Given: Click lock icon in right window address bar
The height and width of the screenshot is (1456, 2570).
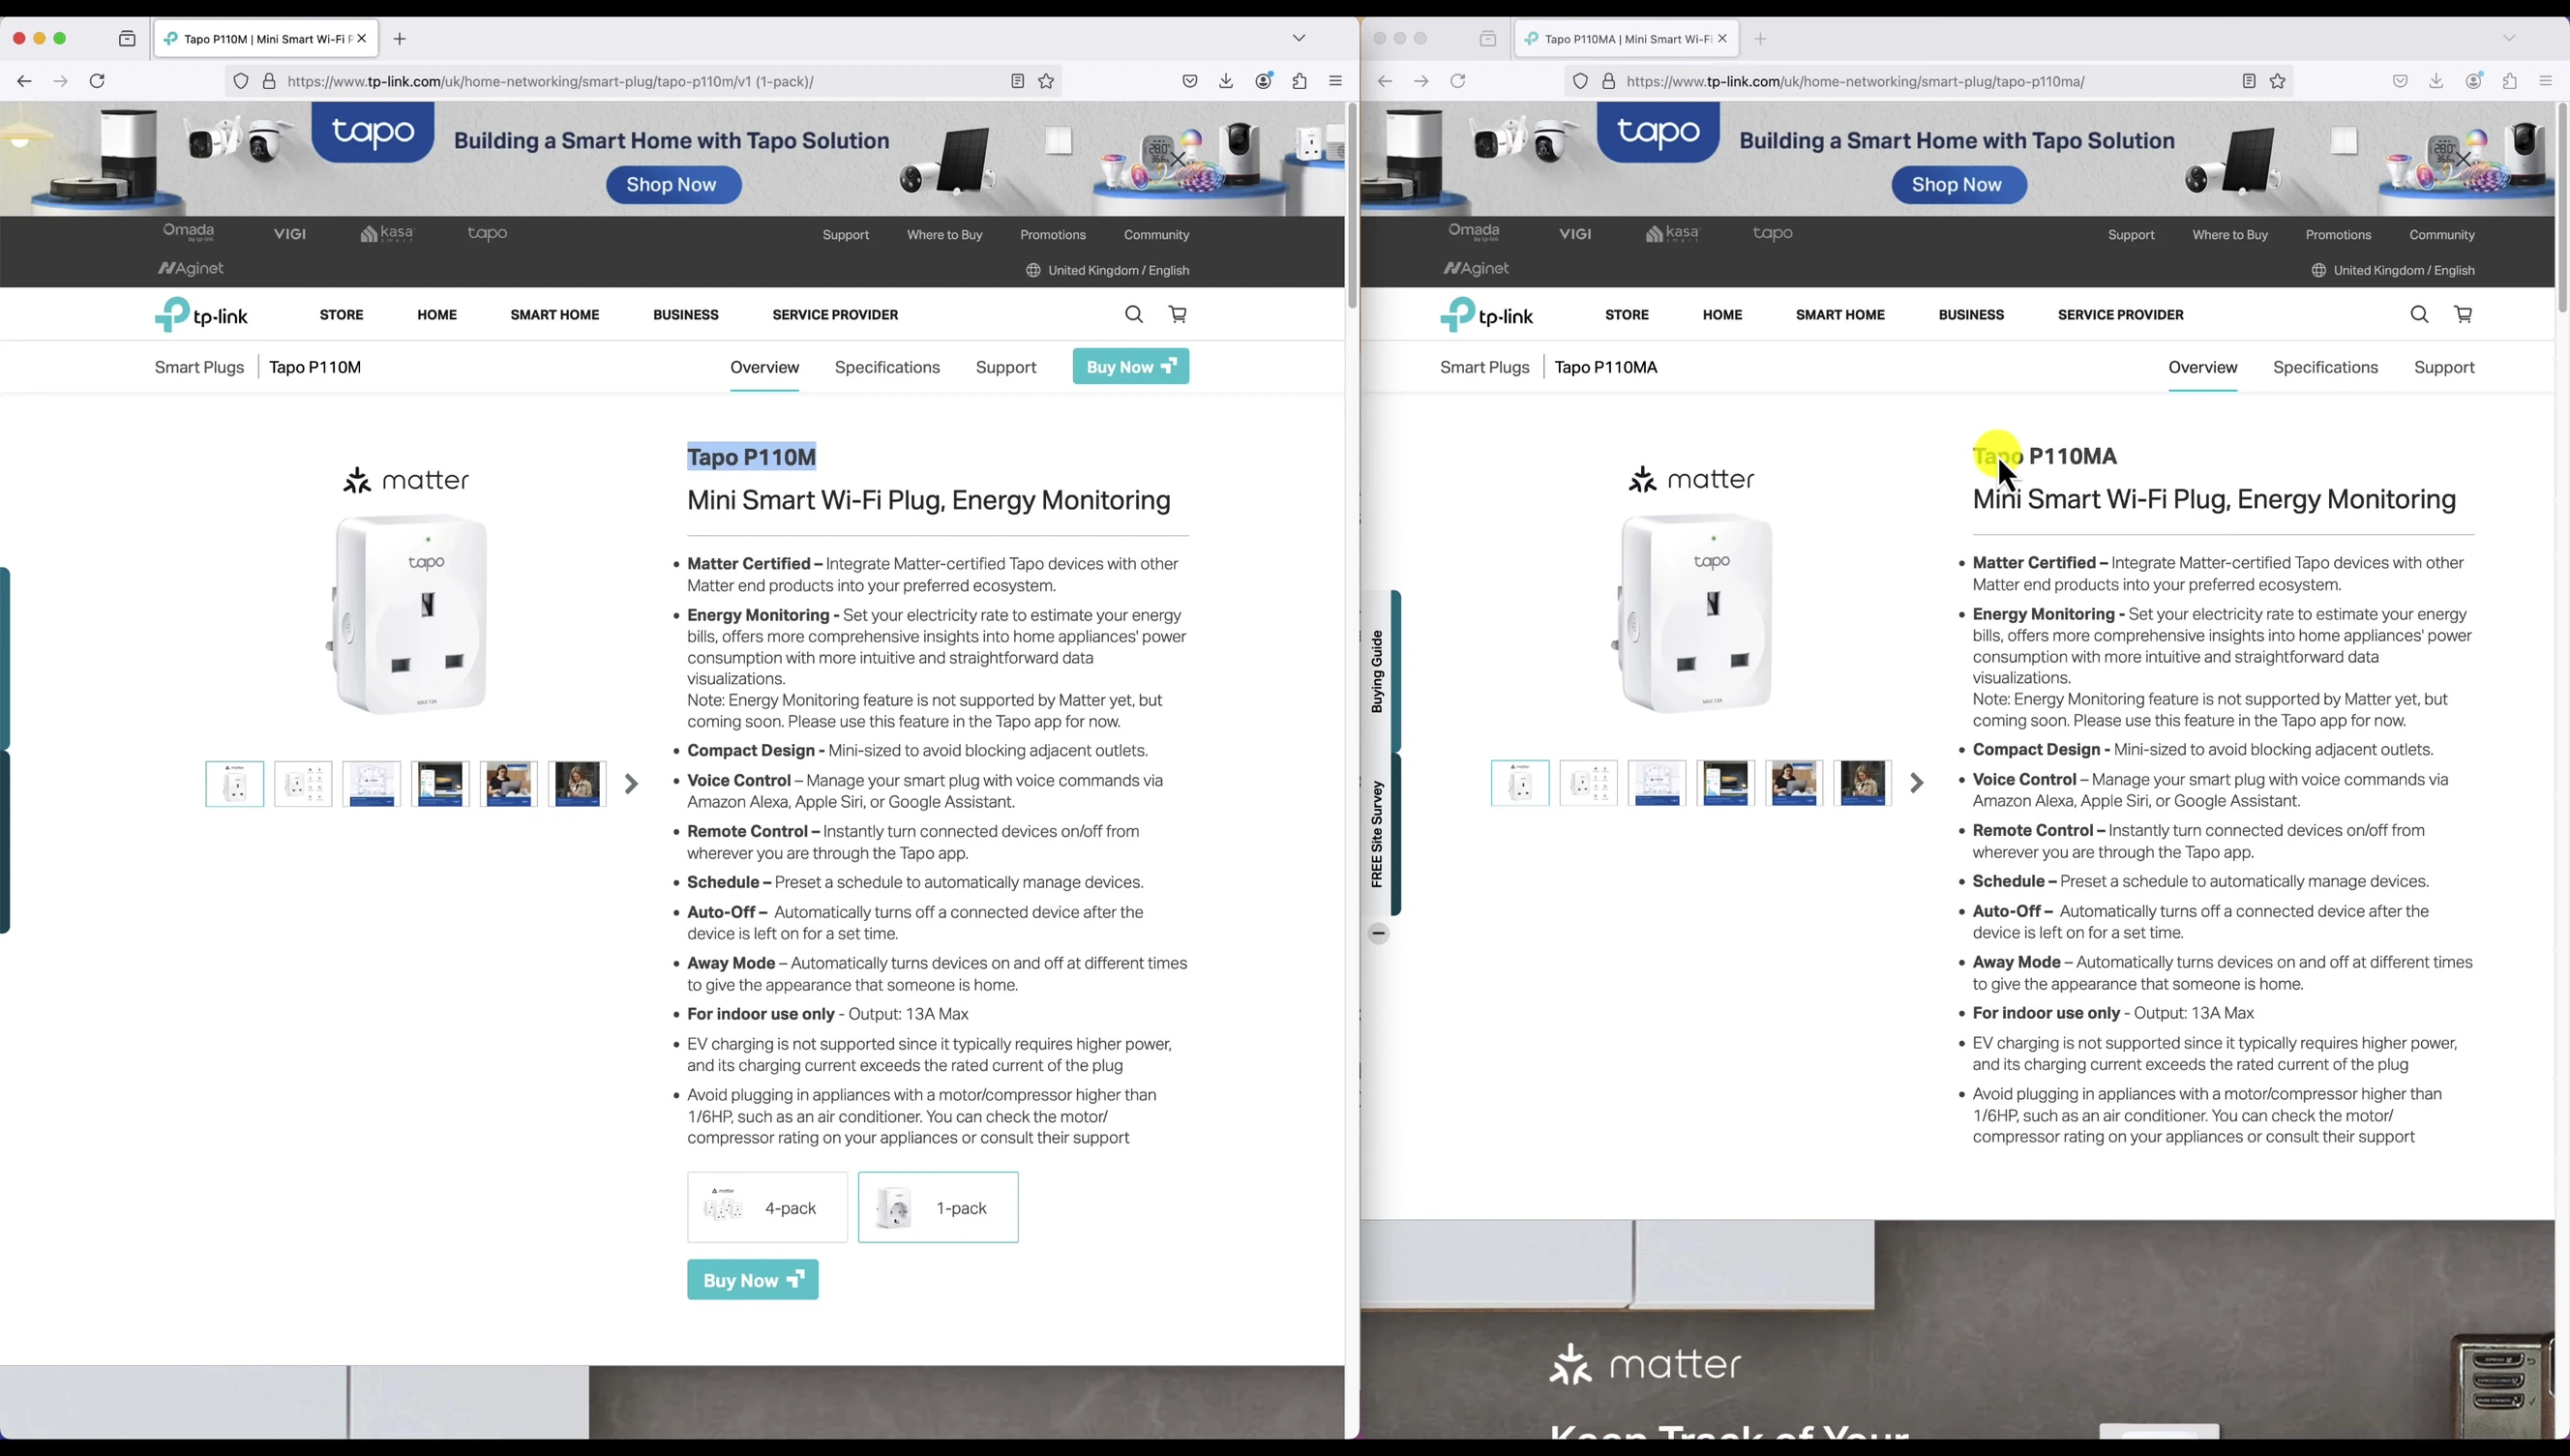Looking at the screenshot, I should (1609, 81).
